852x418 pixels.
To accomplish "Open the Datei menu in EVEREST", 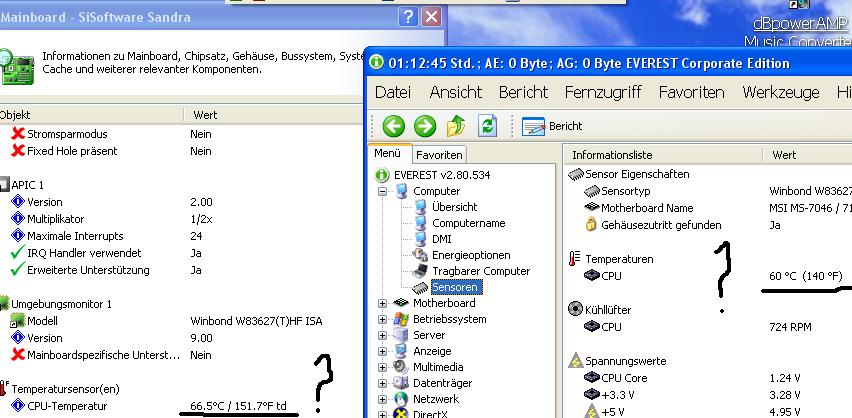I will [x=393, y=92].
